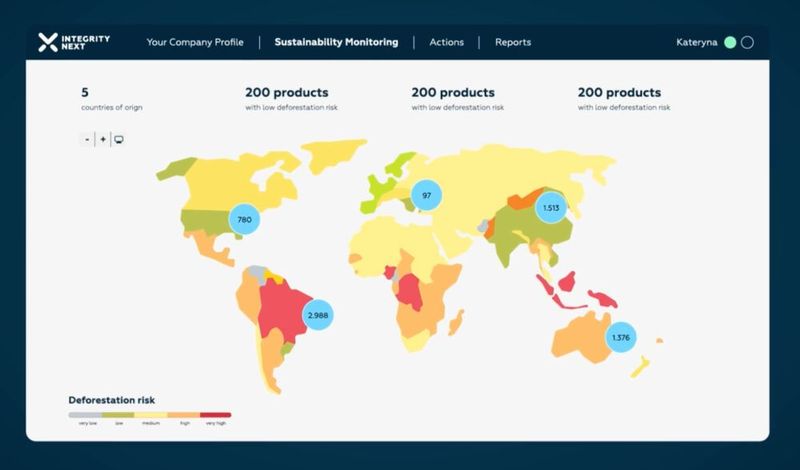Zoom out the map with minus button

pos(87,139)
